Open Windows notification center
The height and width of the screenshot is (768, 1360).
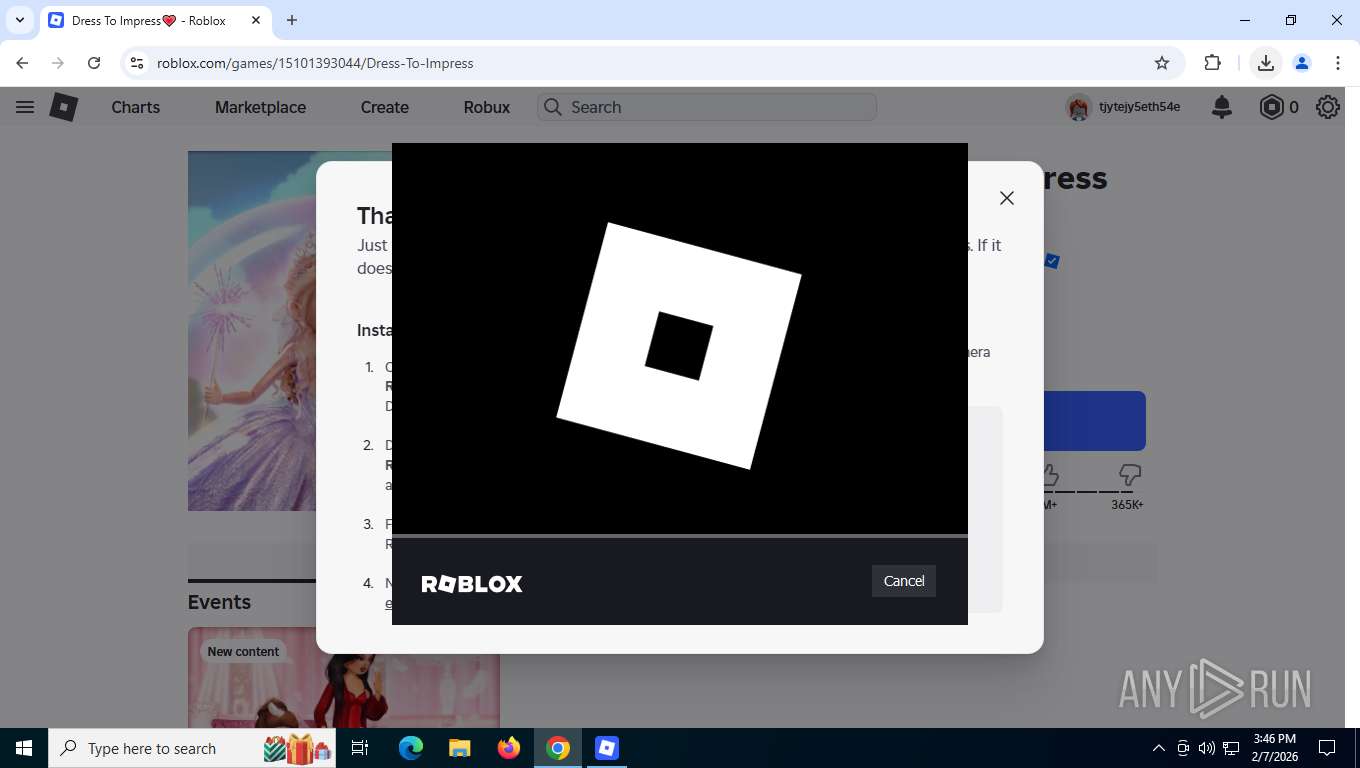click(x=1327, y=748)
